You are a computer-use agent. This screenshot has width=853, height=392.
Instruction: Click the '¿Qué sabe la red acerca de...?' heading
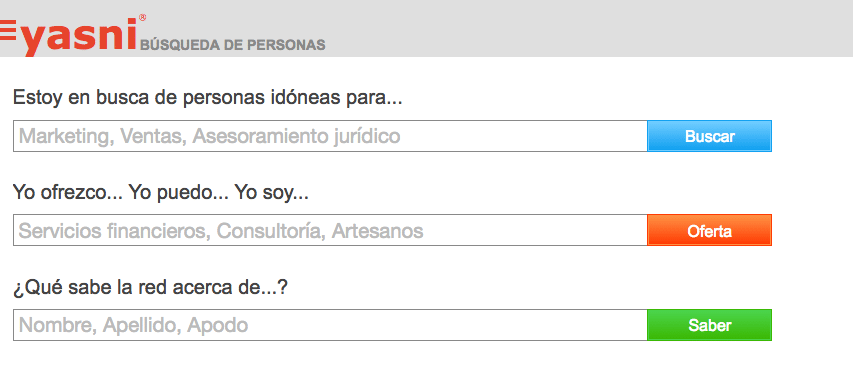(150, 288)
